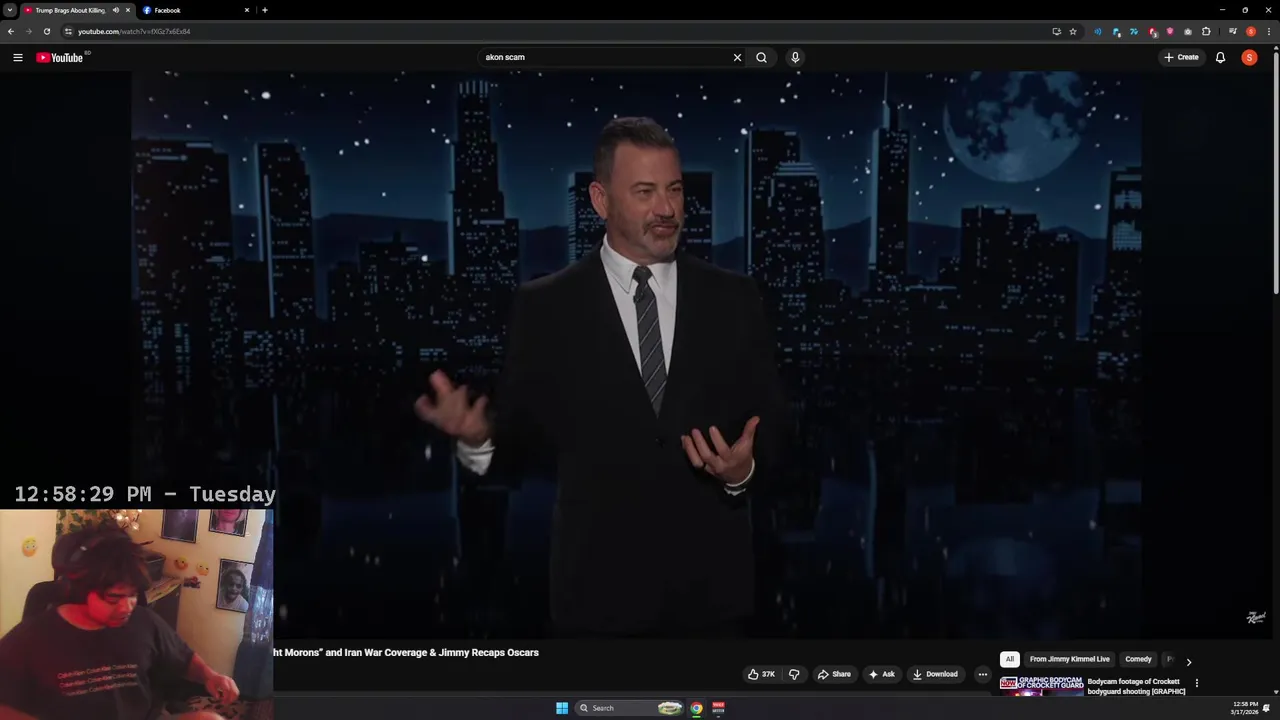View site information icon in address bar
The image size is (1280, 720).
click(68, 31)
